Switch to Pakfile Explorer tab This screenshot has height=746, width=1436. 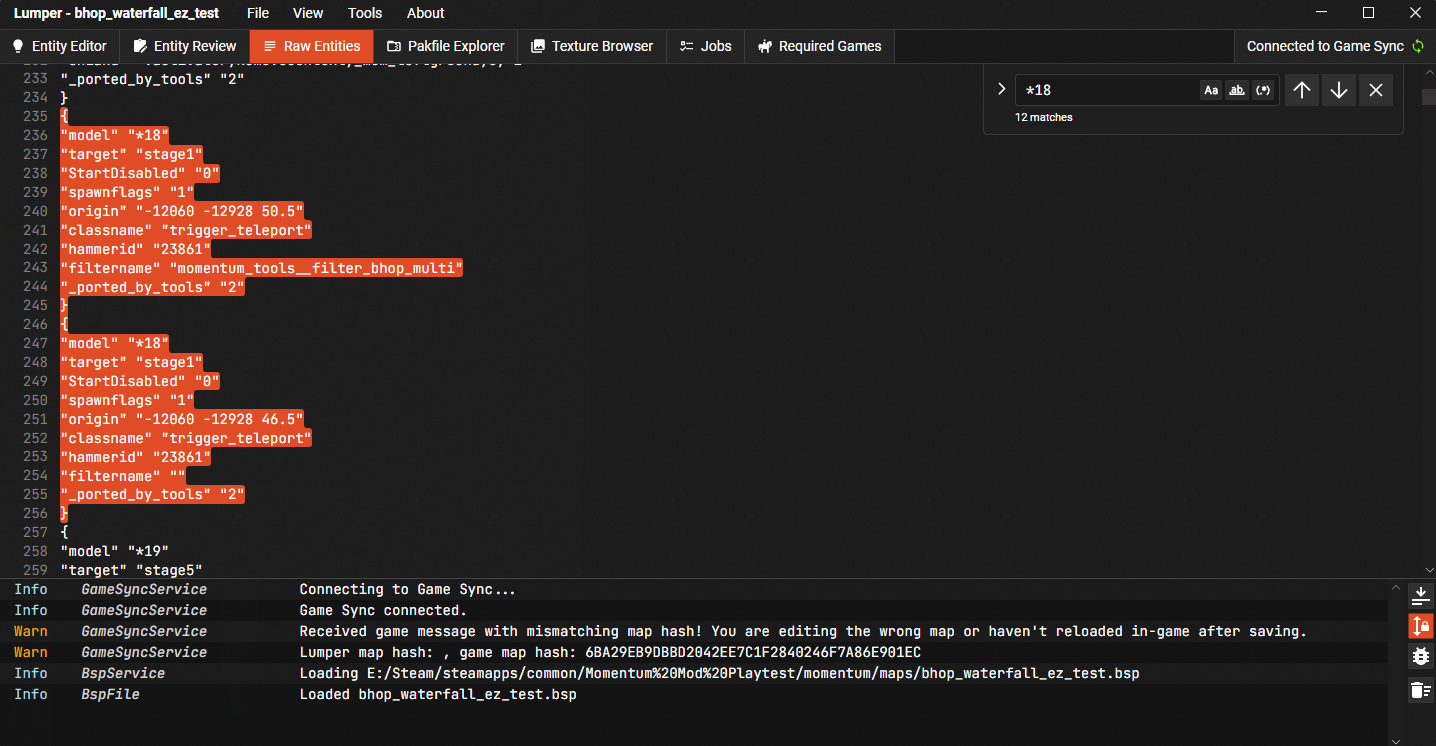[x=446, y=46]
